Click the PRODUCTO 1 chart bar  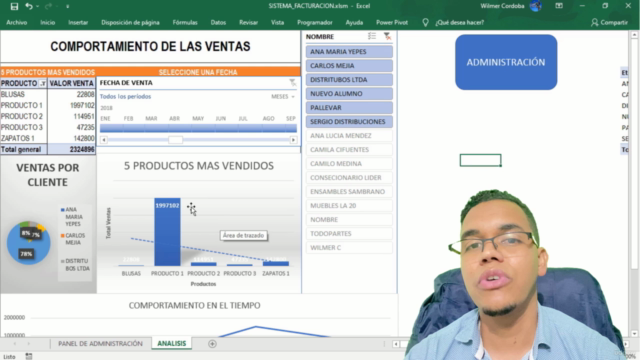(167, 232)
